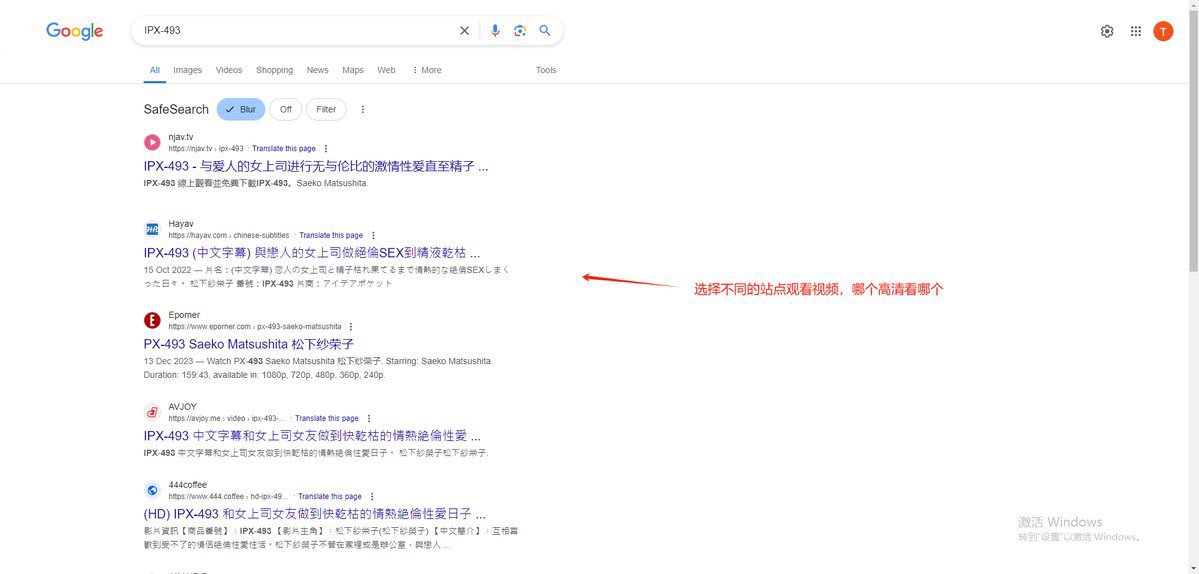Viewport: 1199px width, 574px height.
Task: Click the 444coffee site name text
Action: pos(188,485)
